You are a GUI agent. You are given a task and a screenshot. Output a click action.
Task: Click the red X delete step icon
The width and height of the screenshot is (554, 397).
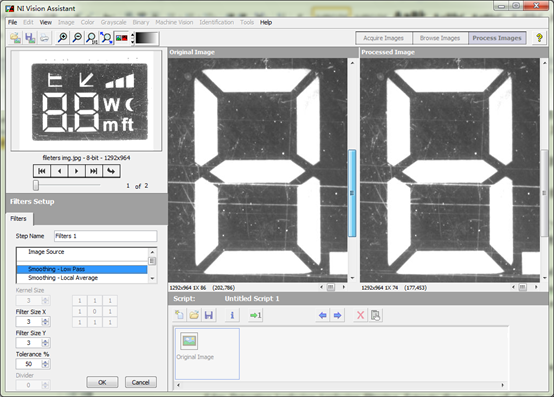[360, 315]
